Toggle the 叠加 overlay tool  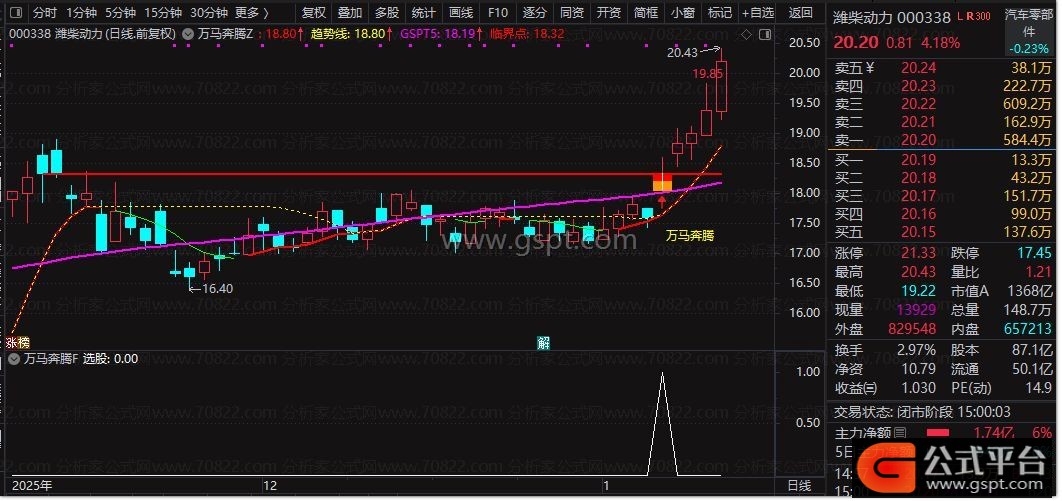tap(350, 12)
